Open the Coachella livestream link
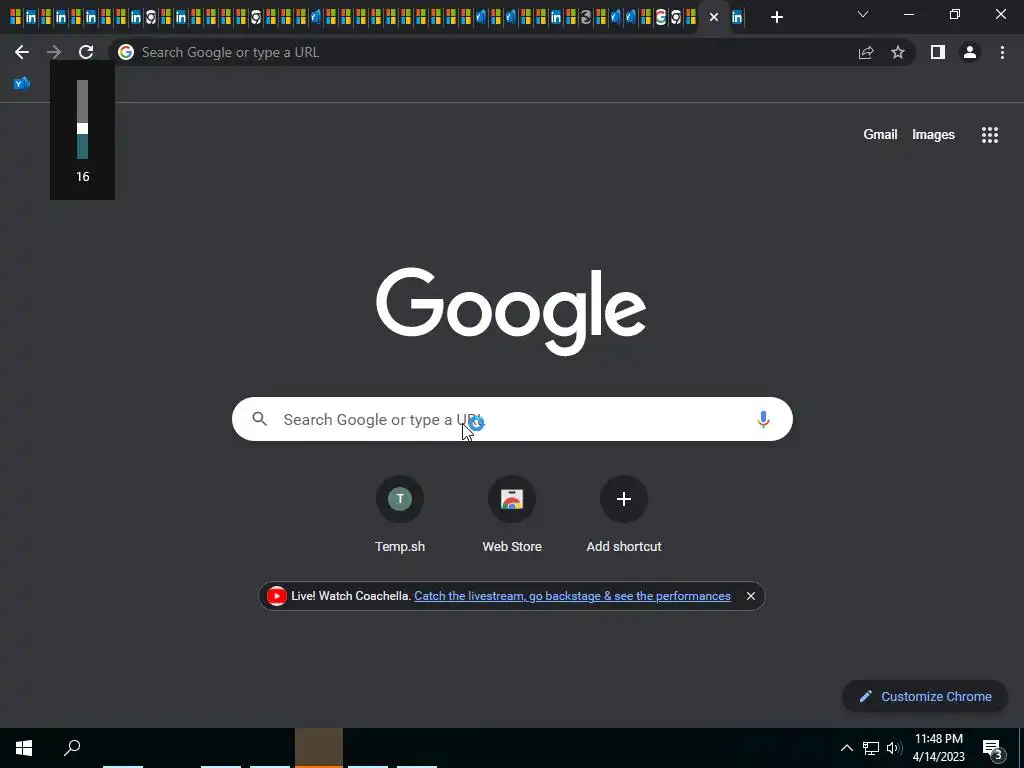1024x768 pixels. tap(572, 596)
